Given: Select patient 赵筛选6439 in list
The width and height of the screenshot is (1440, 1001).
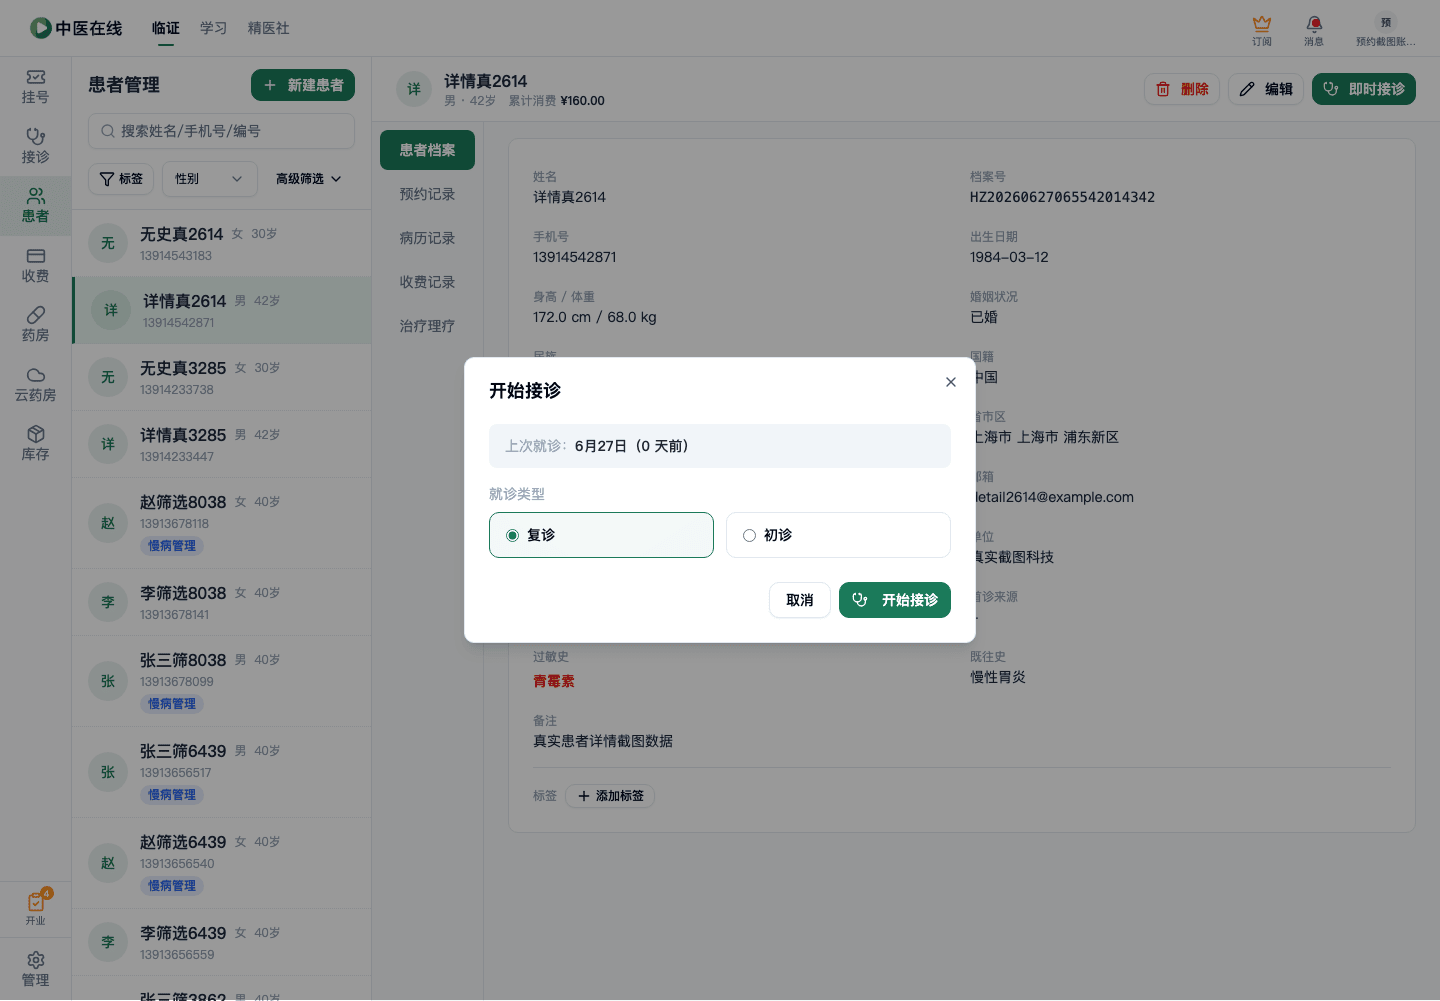Looking at the screenshot, I should (222, 863).
